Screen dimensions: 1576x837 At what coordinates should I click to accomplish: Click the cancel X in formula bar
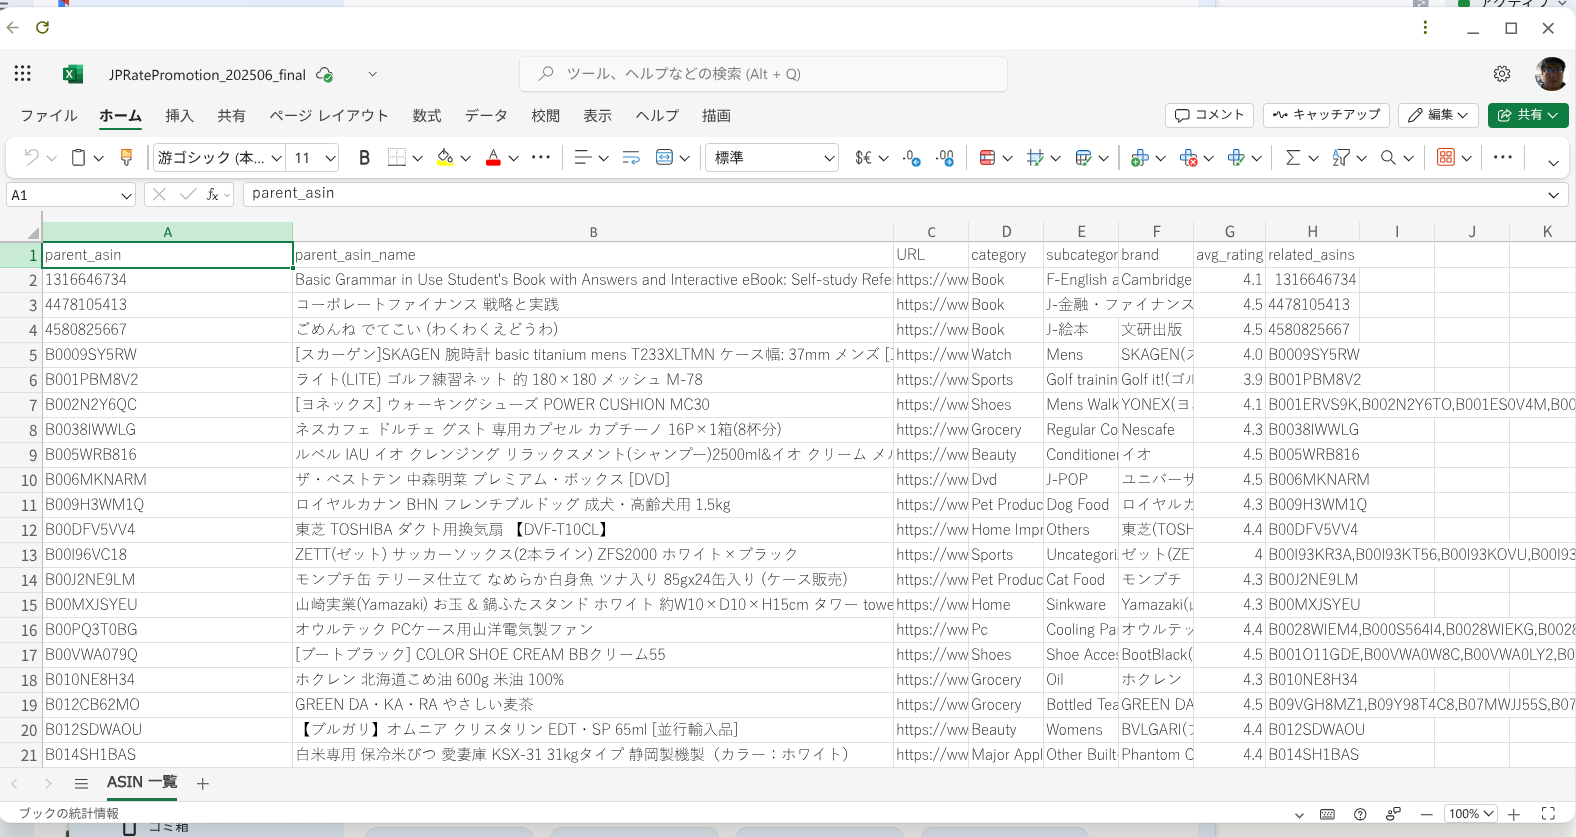tap(158, 194)
